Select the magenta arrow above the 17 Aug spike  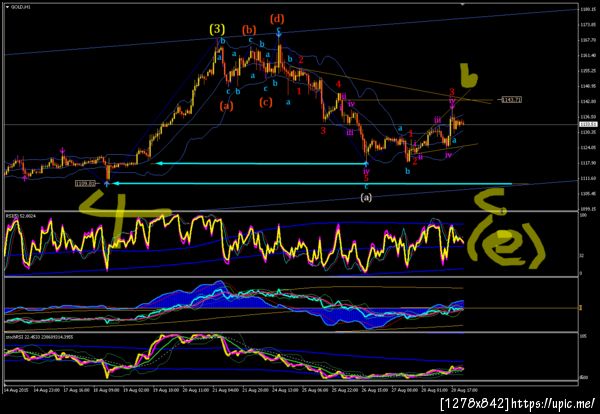click(62, 150)
